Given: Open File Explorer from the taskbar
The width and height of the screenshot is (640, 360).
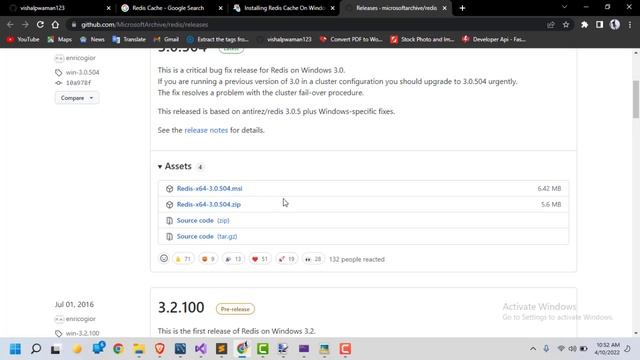Looking at the screenshot, I should 139,349.
